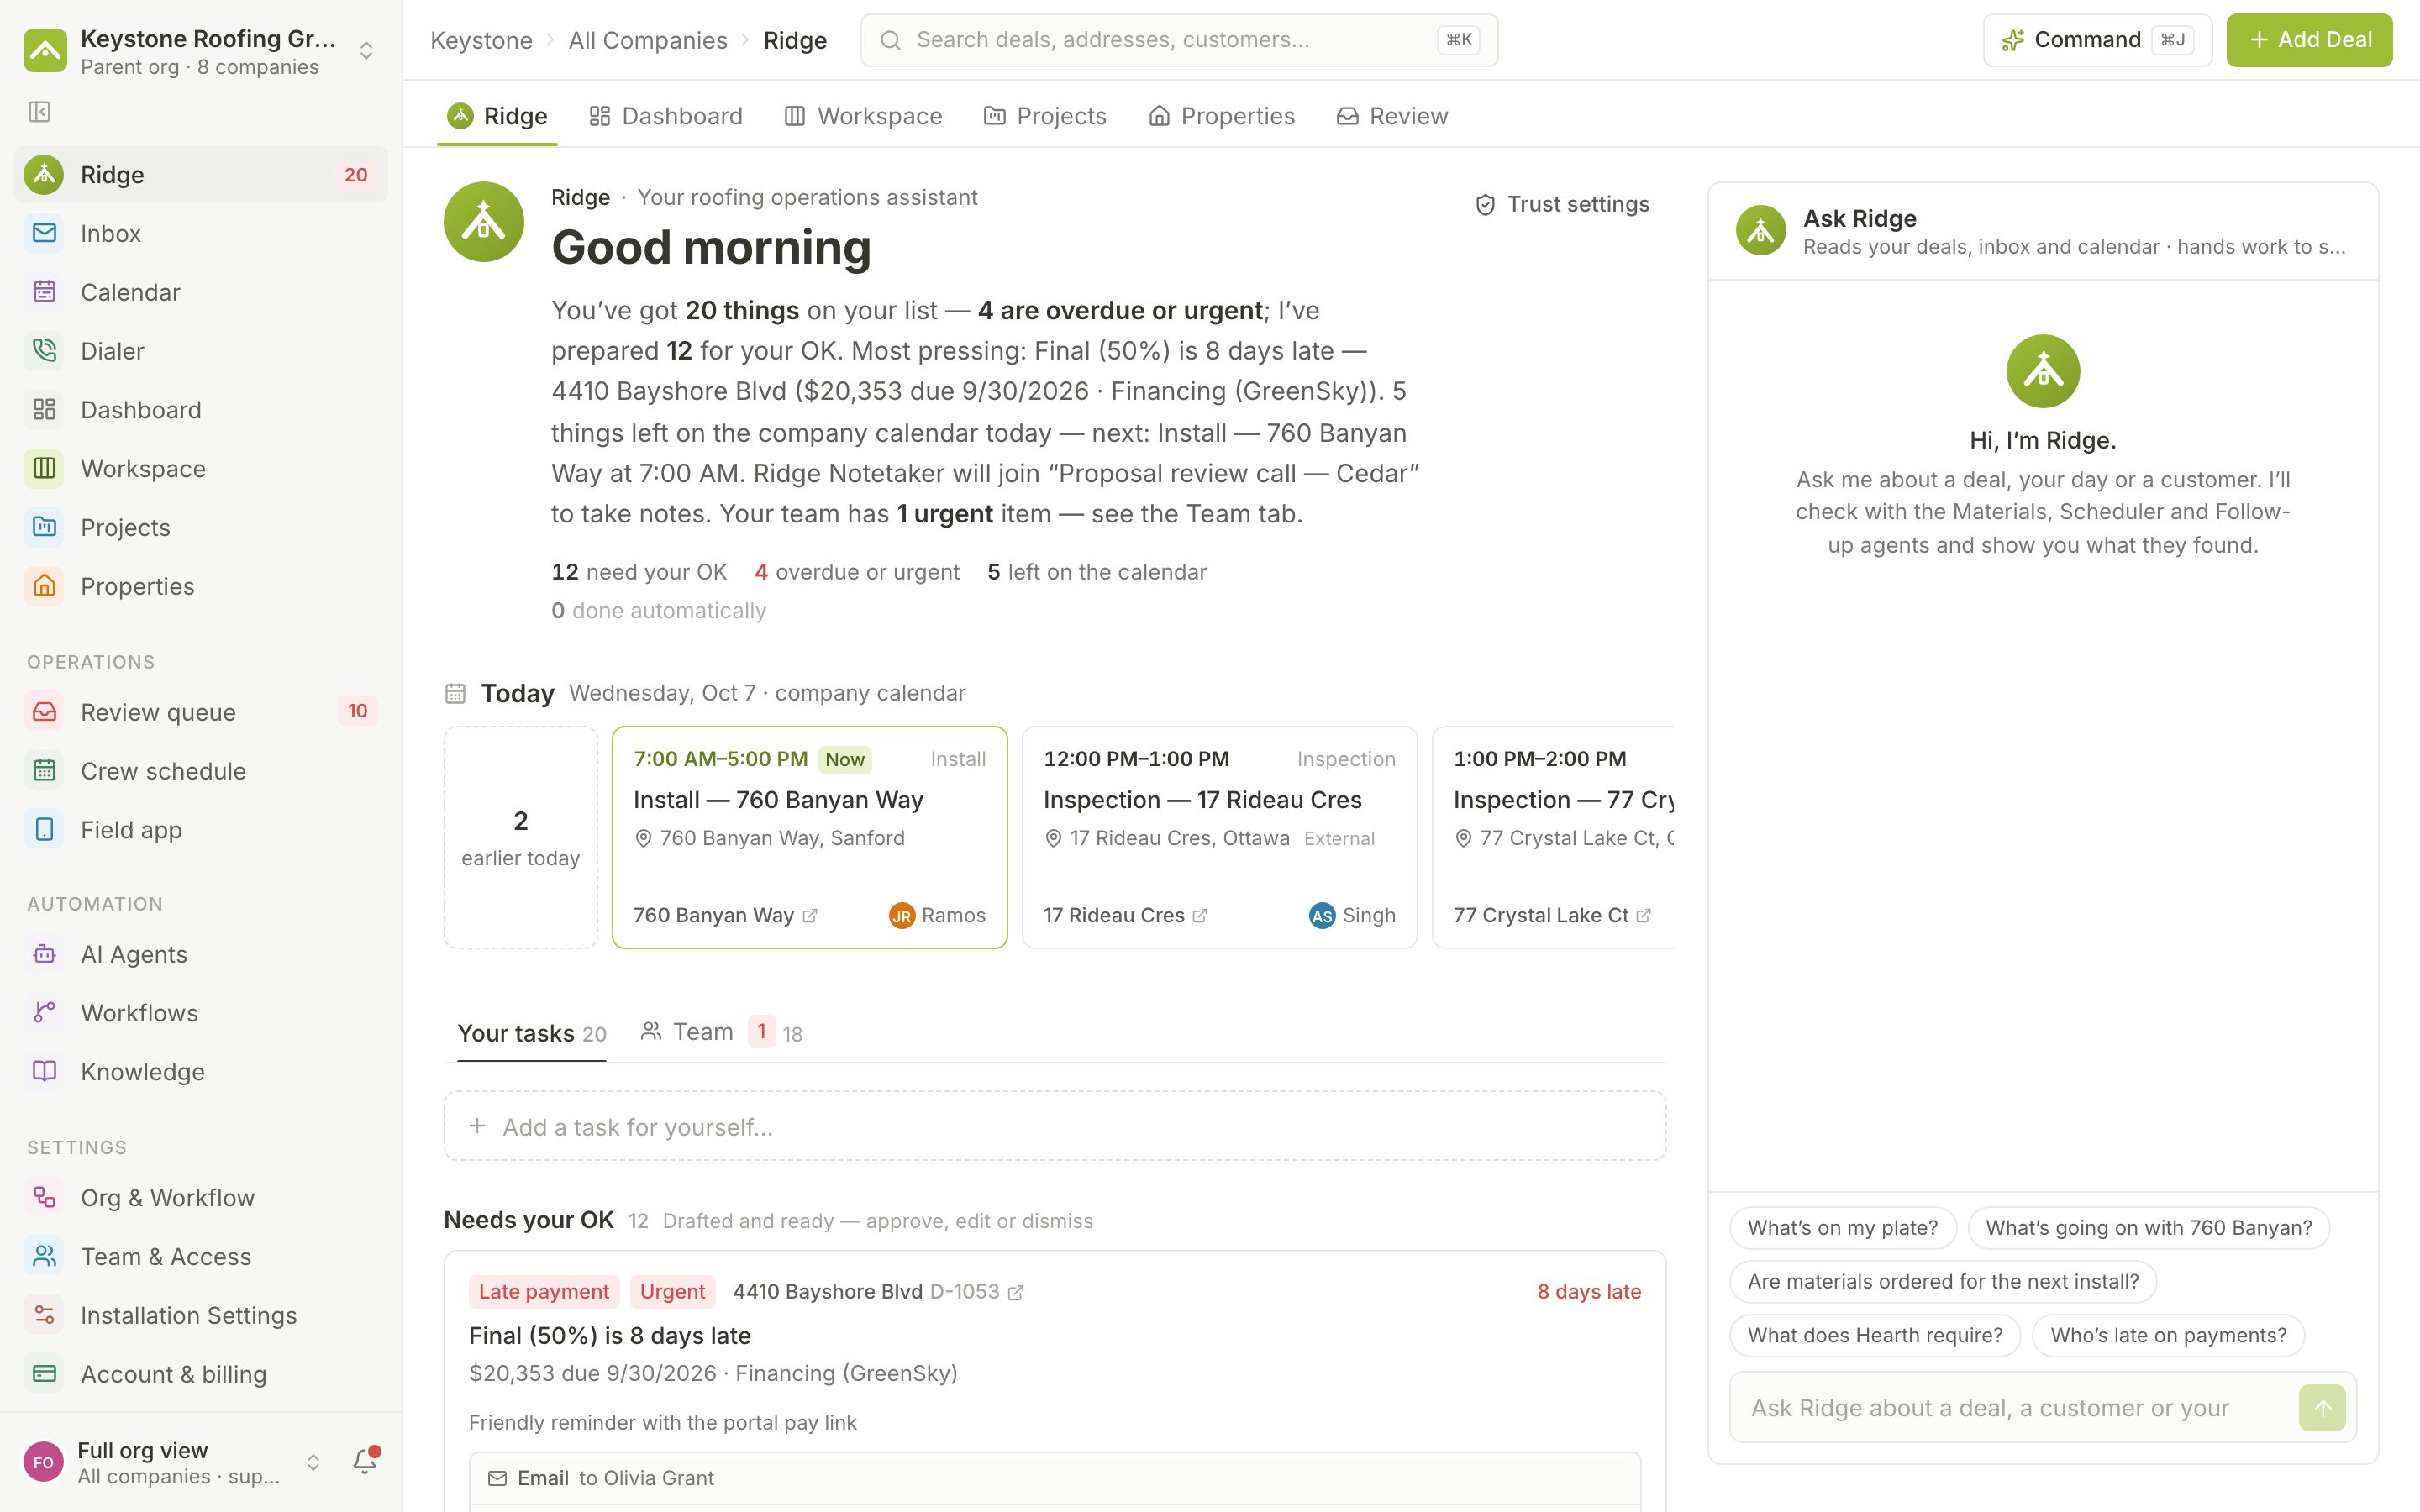Click the Add Deal button
2420x1512 pixels.
(2309, 40)
